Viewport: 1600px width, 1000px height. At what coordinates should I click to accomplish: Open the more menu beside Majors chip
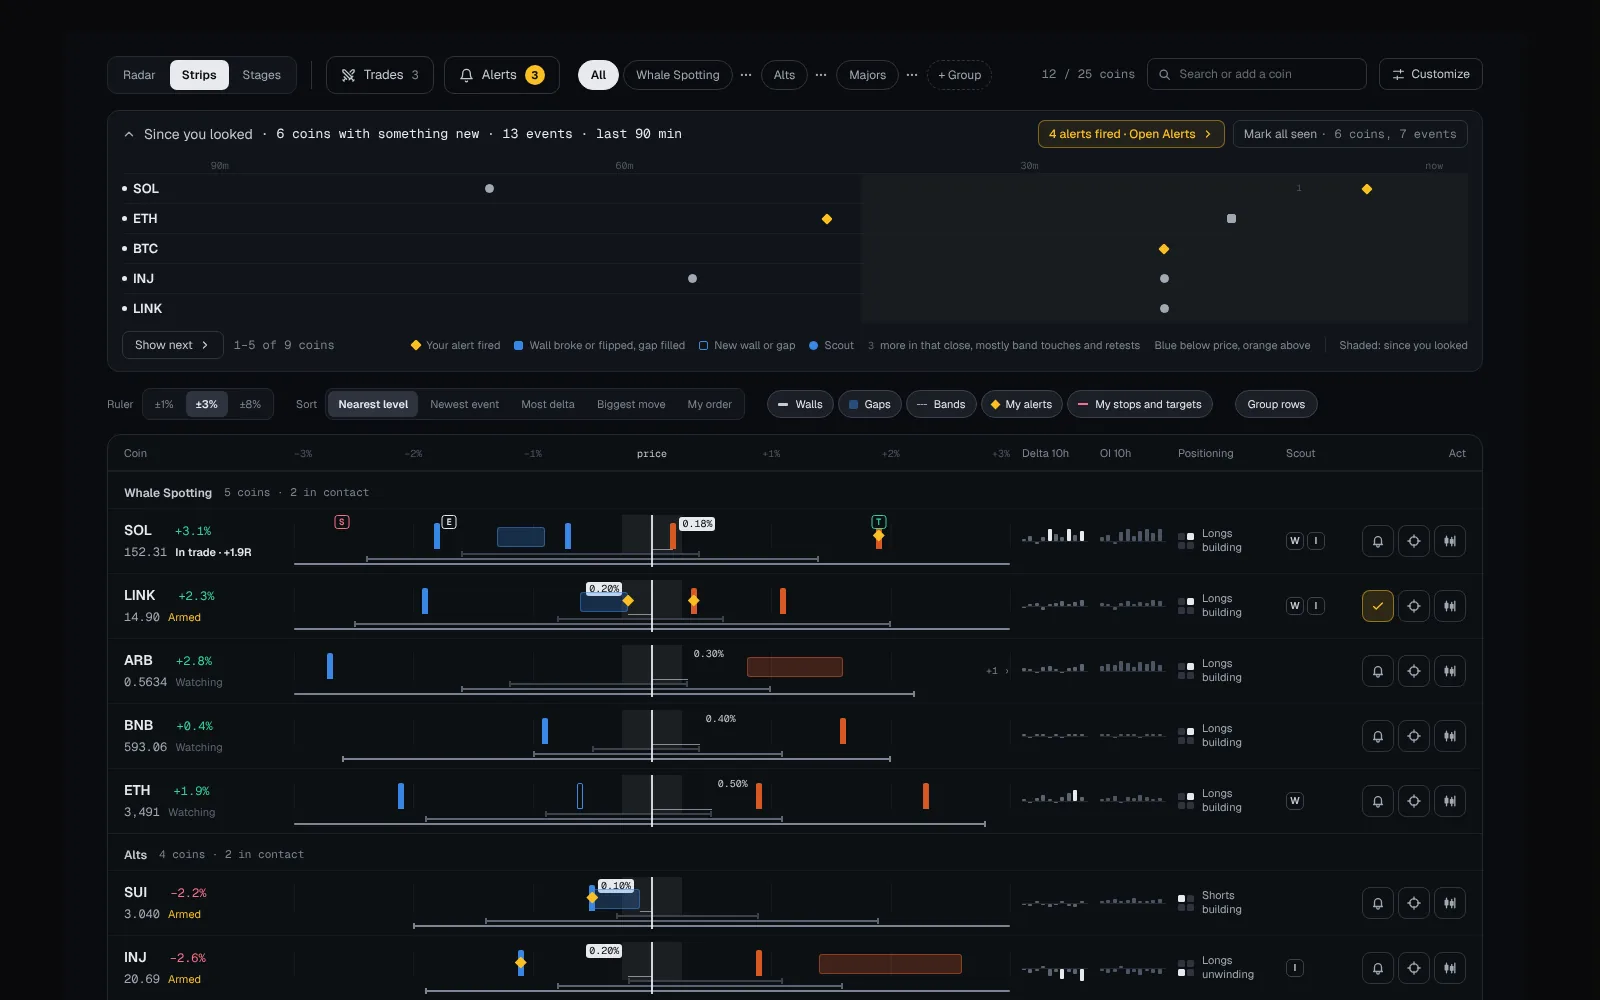coord(912,75)
